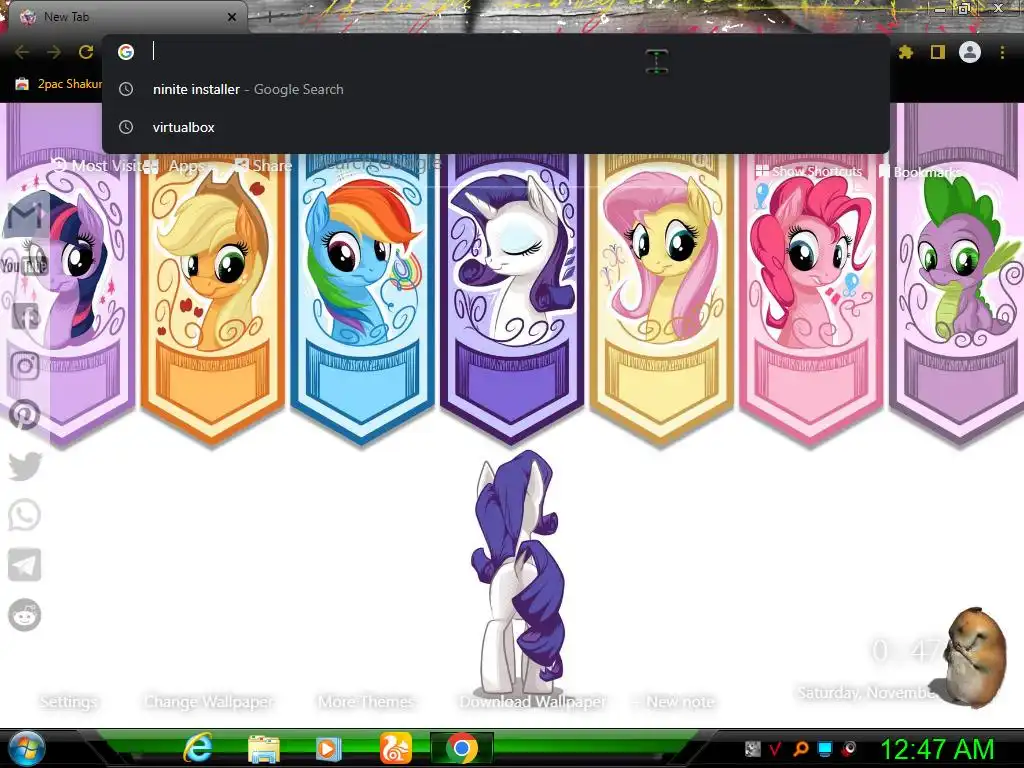Click the Share button on the page
Image resolution: width=1024 pixels, height=768 pixels.
tap(264, 166)
